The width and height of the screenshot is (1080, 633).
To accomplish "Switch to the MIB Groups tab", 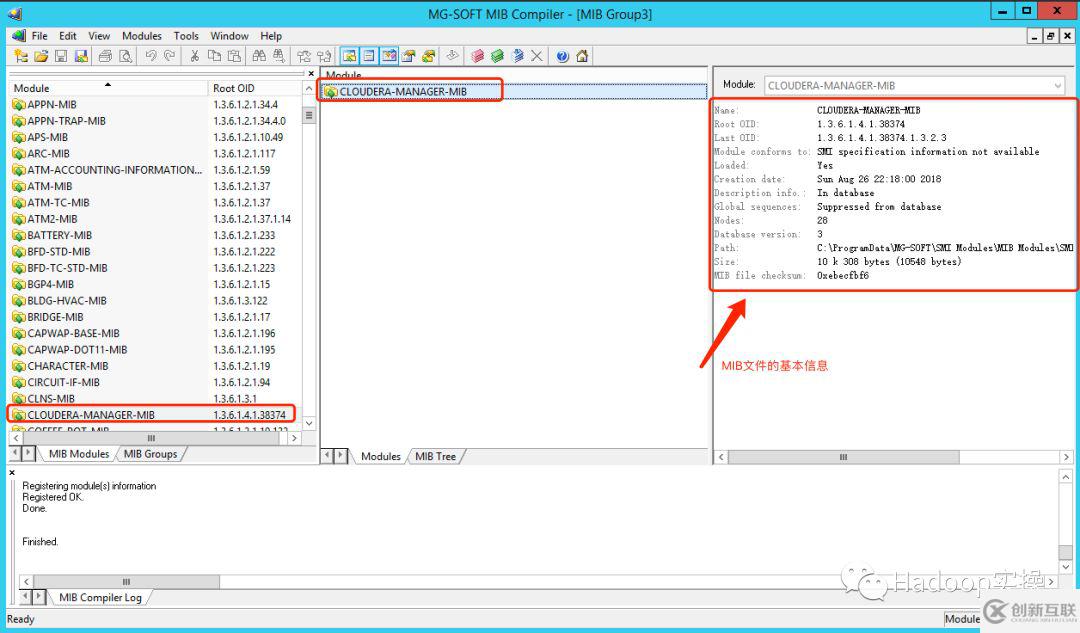I will (x=150, y=454).
